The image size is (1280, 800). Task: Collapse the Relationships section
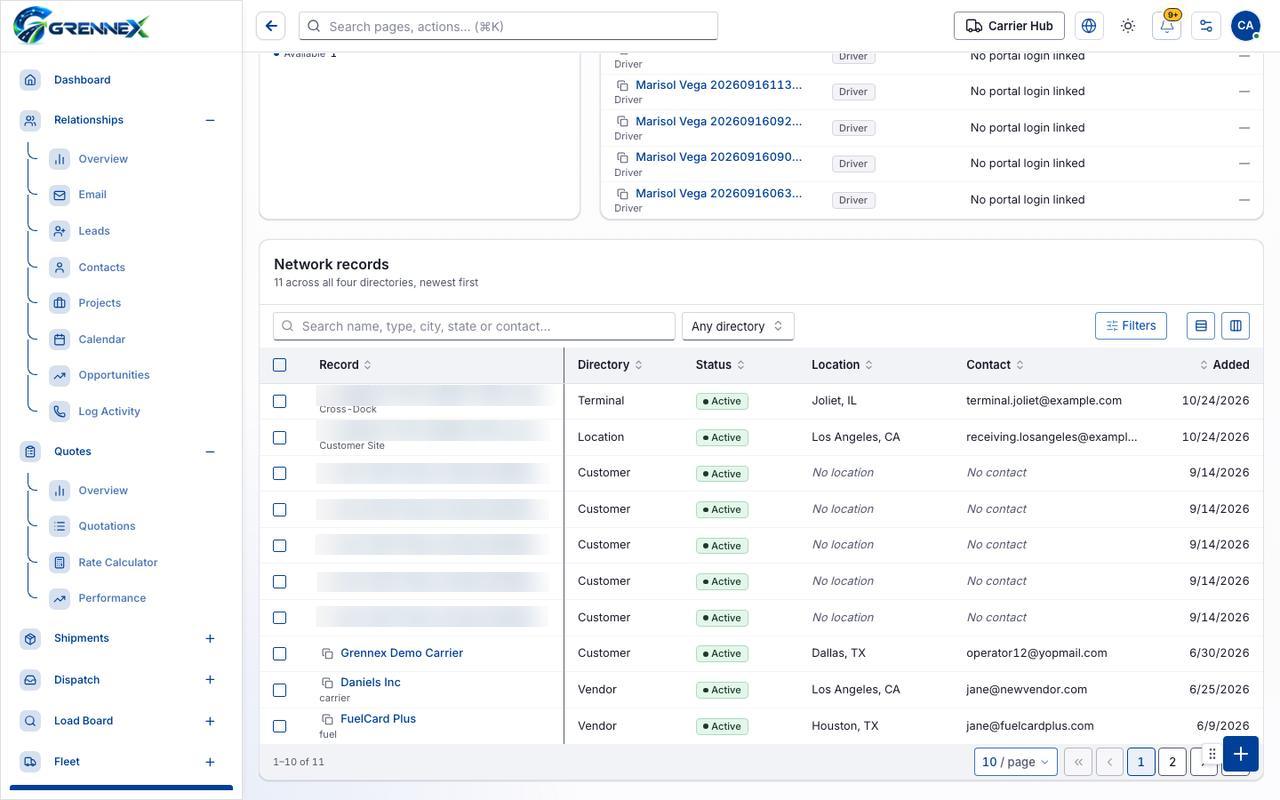[x=210, y=120]
